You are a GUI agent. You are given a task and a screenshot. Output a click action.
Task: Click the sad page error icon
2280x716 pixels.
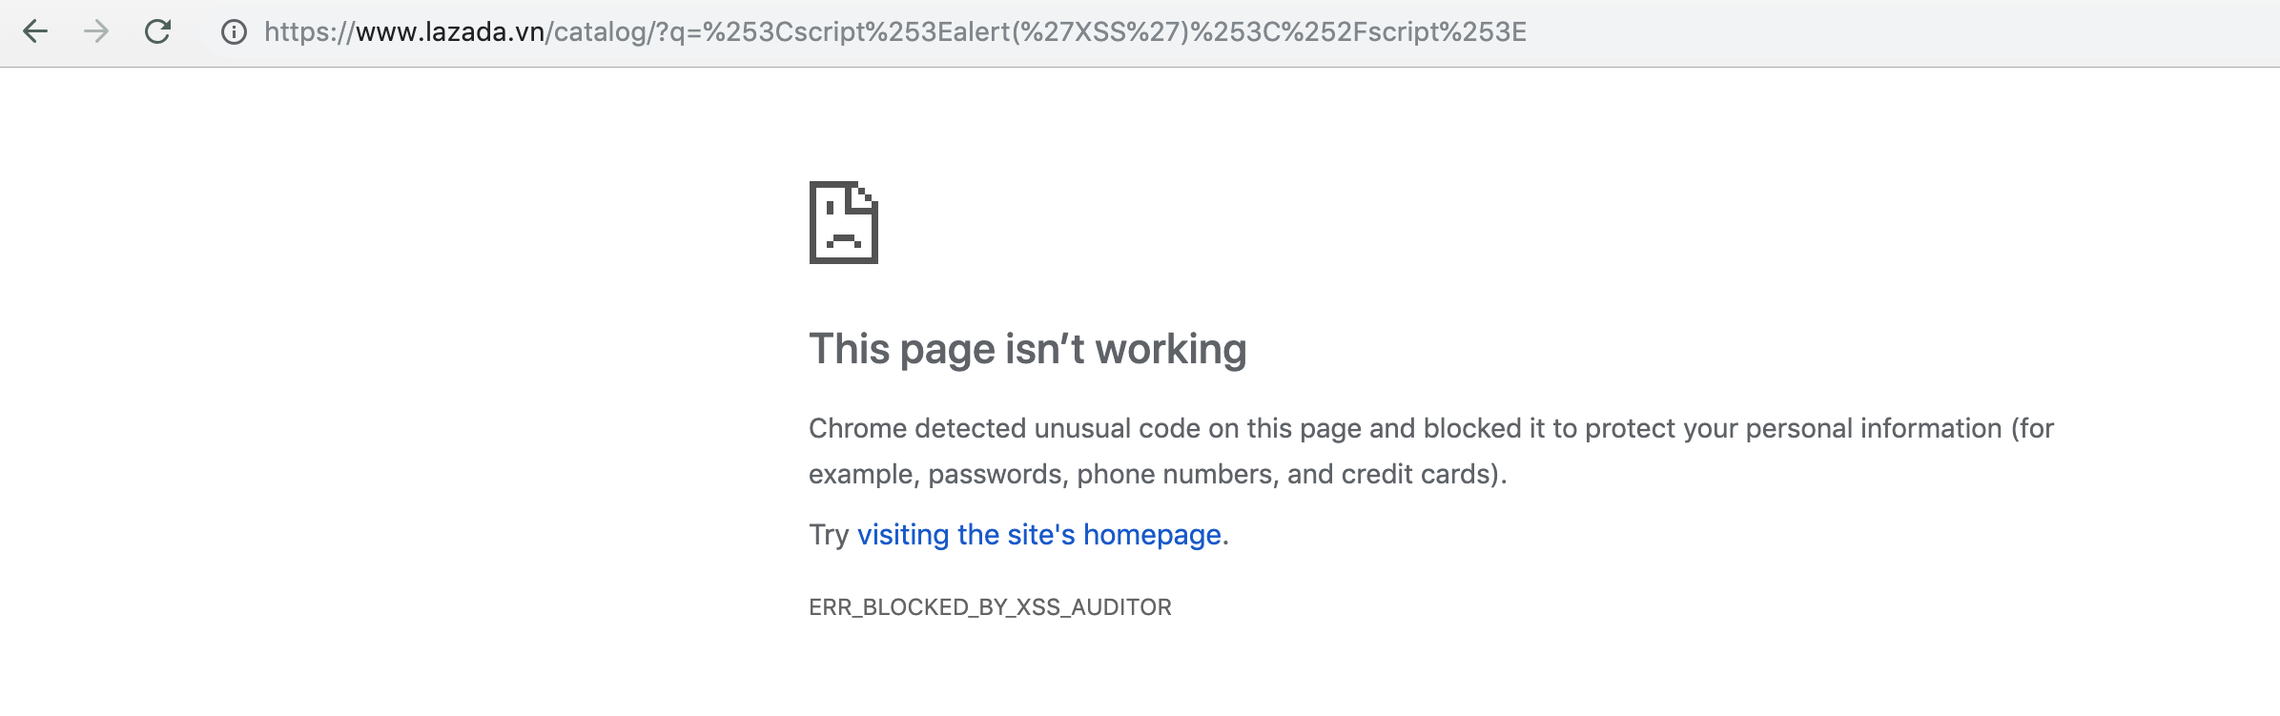[844, 222]
